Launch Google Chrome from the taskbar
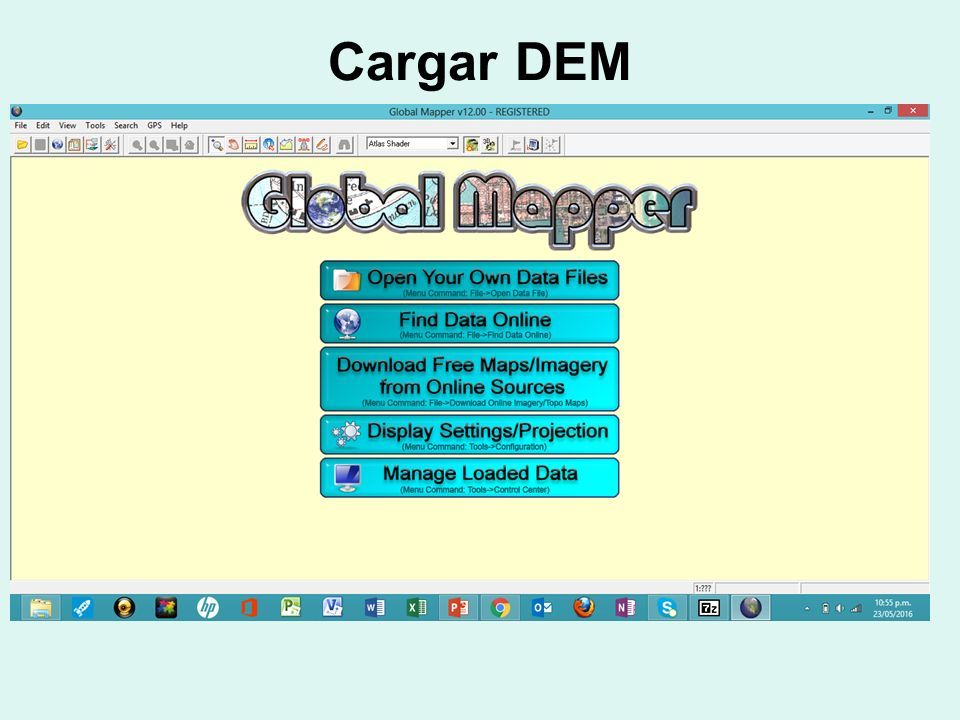This screenshot has height=720, width=960. (500, 607)
